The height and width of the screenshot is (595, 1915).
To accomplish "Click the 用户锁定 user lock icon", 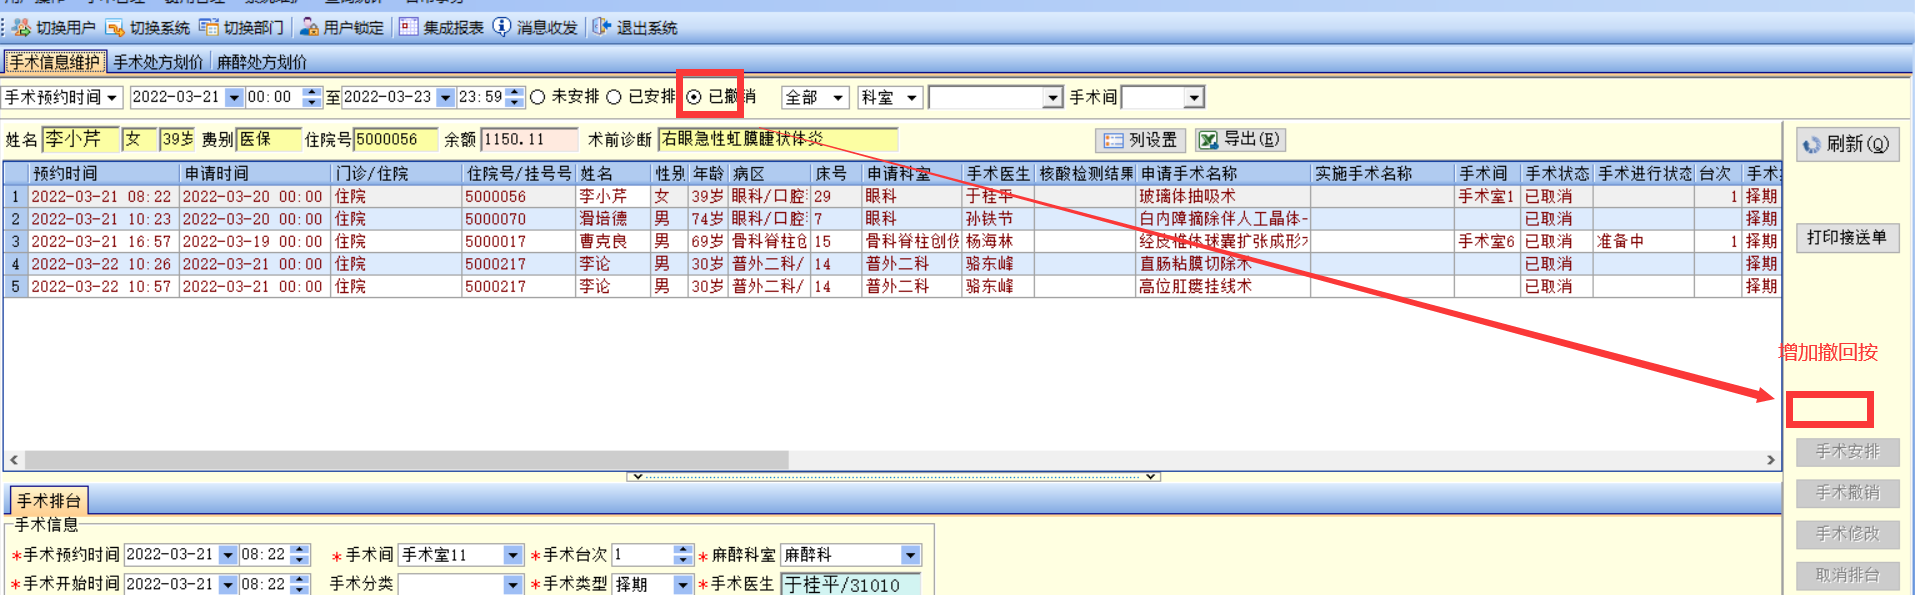I will pos(309,27).
